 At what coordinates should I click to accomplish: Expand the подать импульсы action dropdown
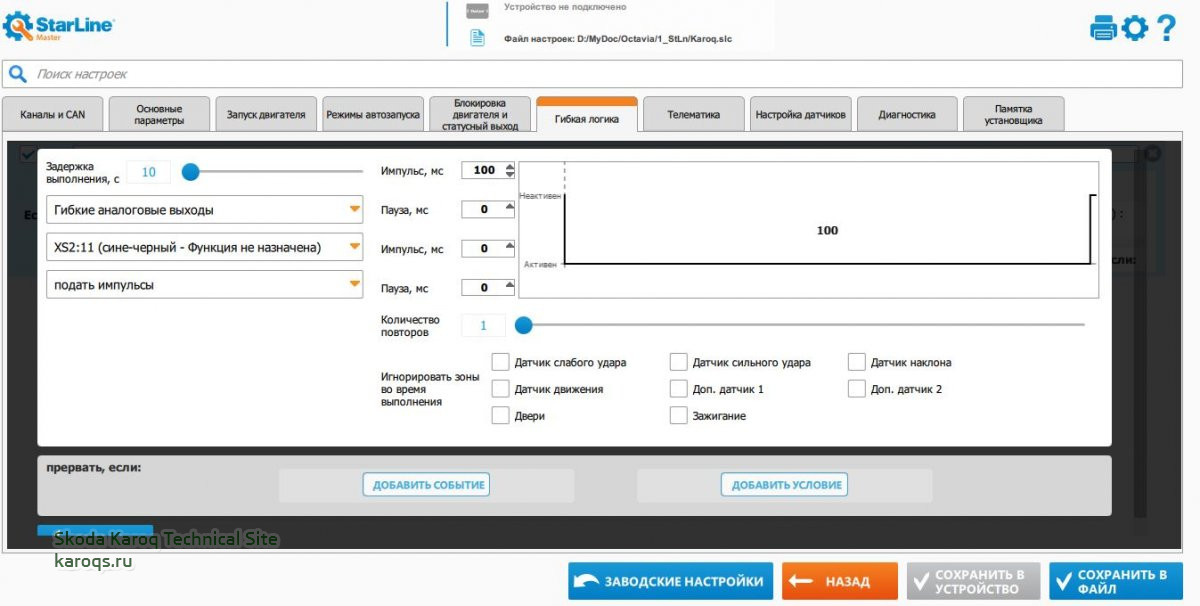pyautogui.click(x=354, y=285)
